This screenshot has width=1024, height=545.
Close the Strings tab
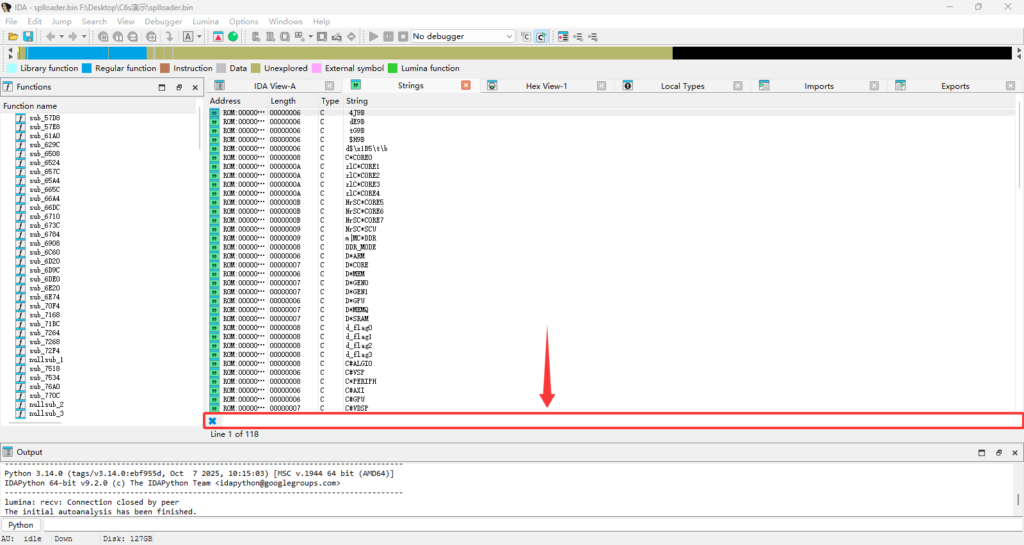(x=466, y=86)
